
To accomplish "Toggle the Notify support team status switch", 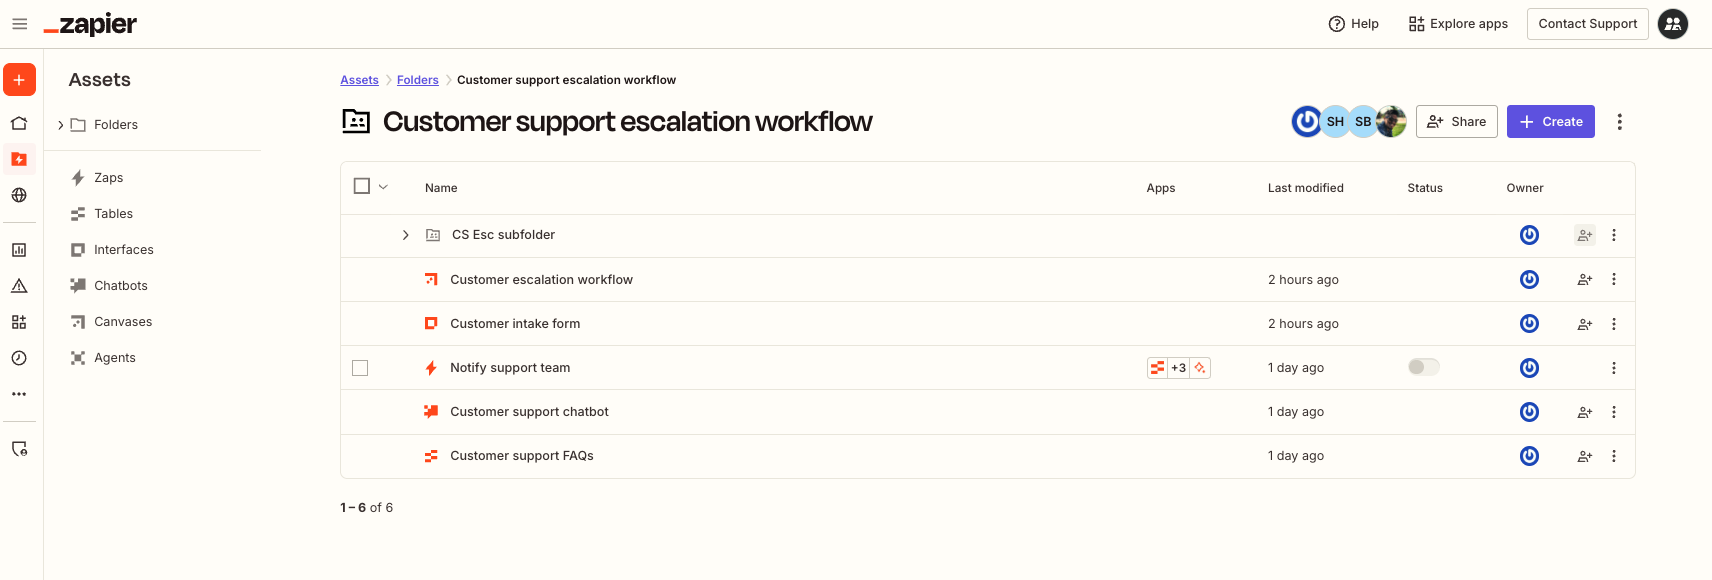I will tap(1423, 367).
